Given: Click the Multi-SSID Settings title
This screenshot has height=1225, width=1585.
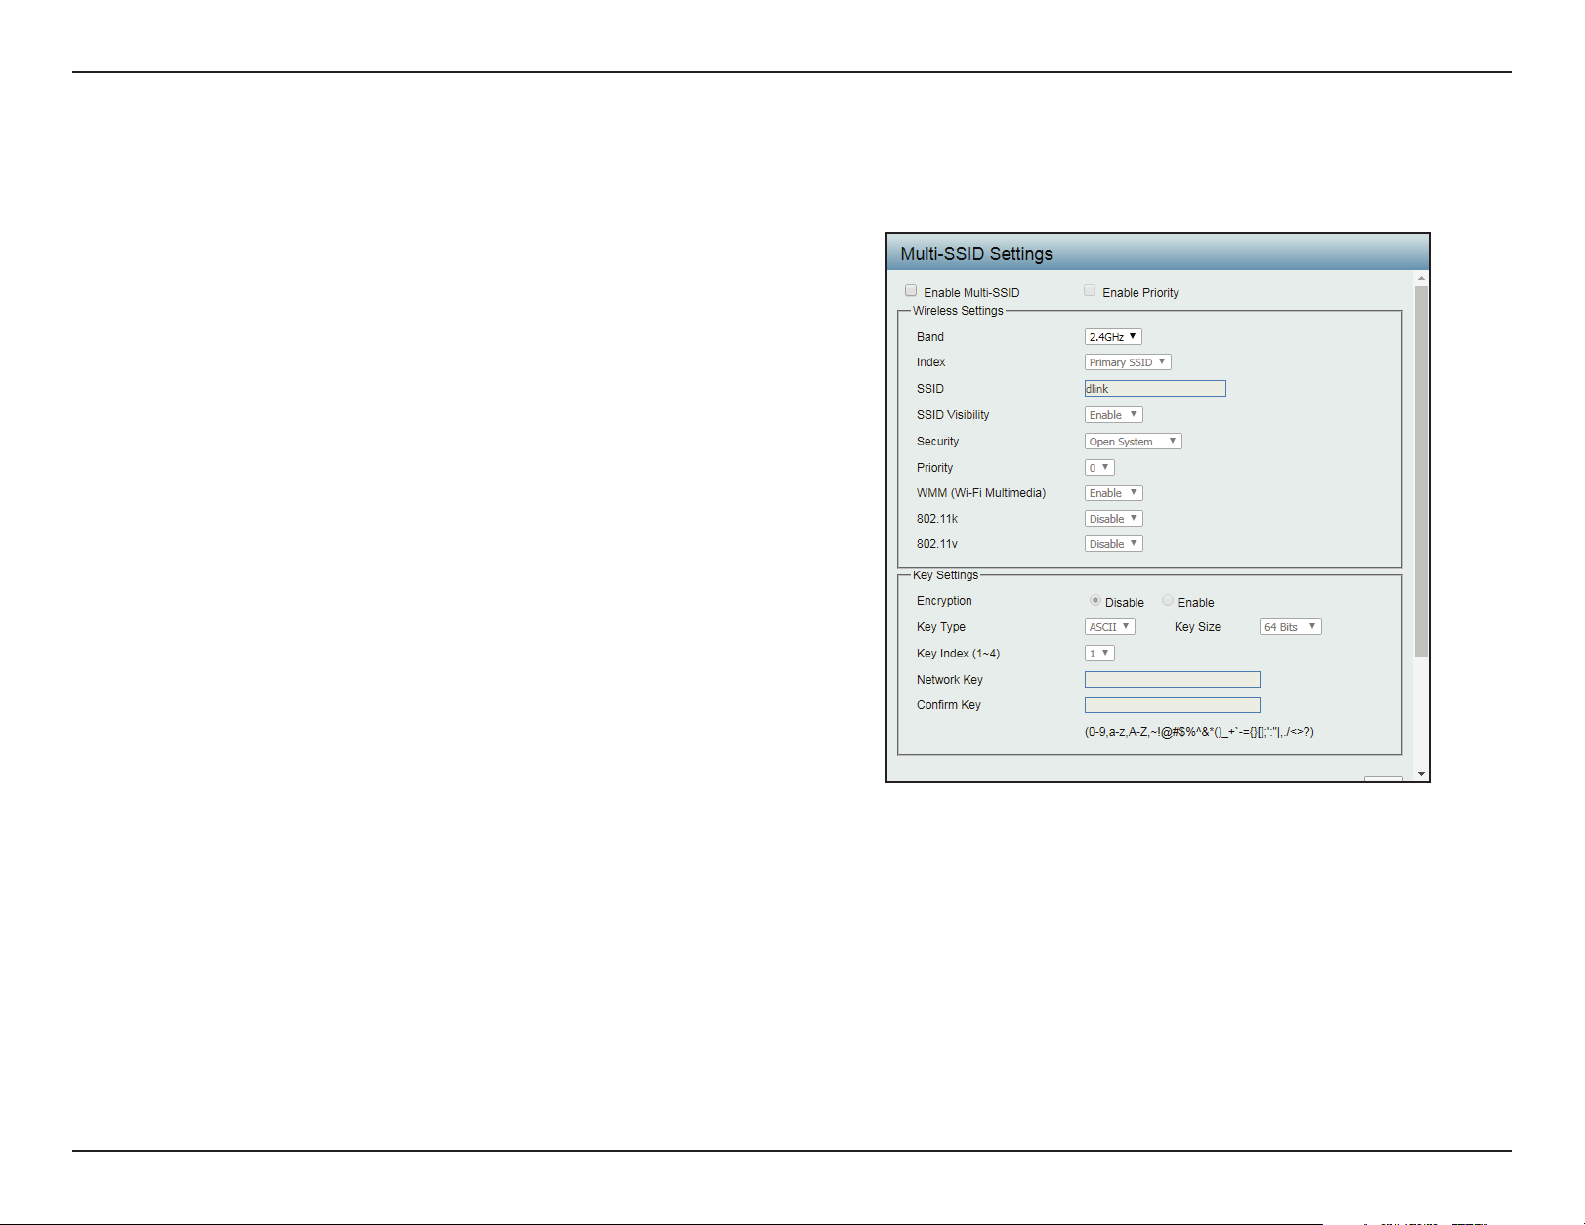Looking at the screenshot, I should 976,254.
